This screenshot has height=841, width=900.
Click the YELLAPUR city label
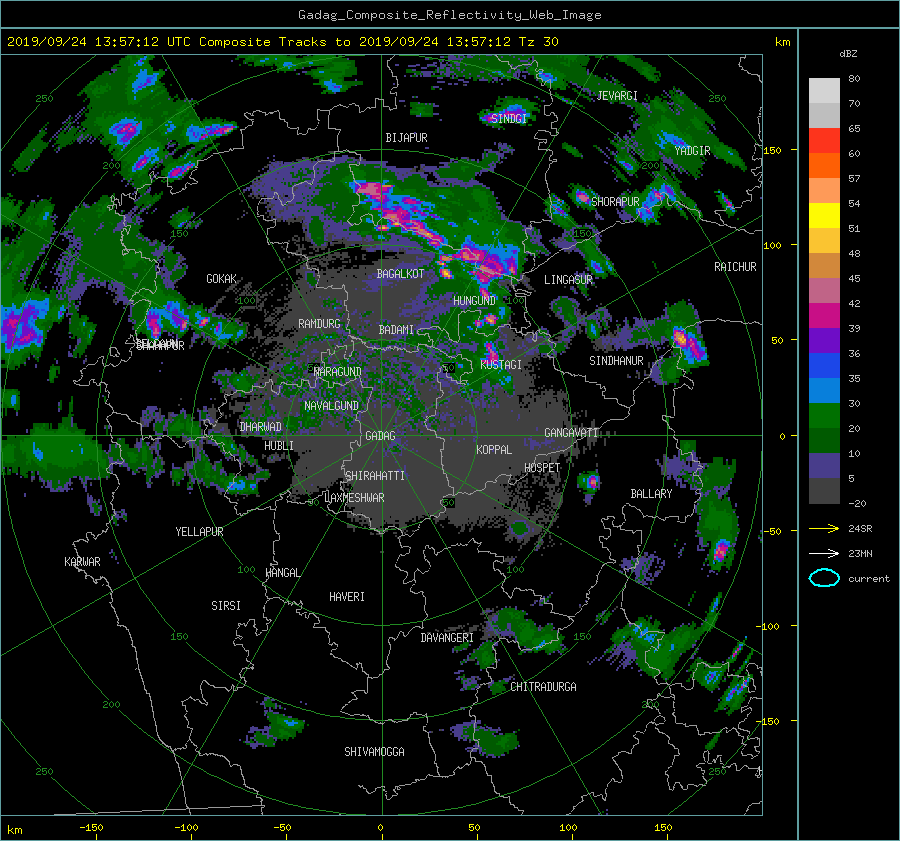199,532
